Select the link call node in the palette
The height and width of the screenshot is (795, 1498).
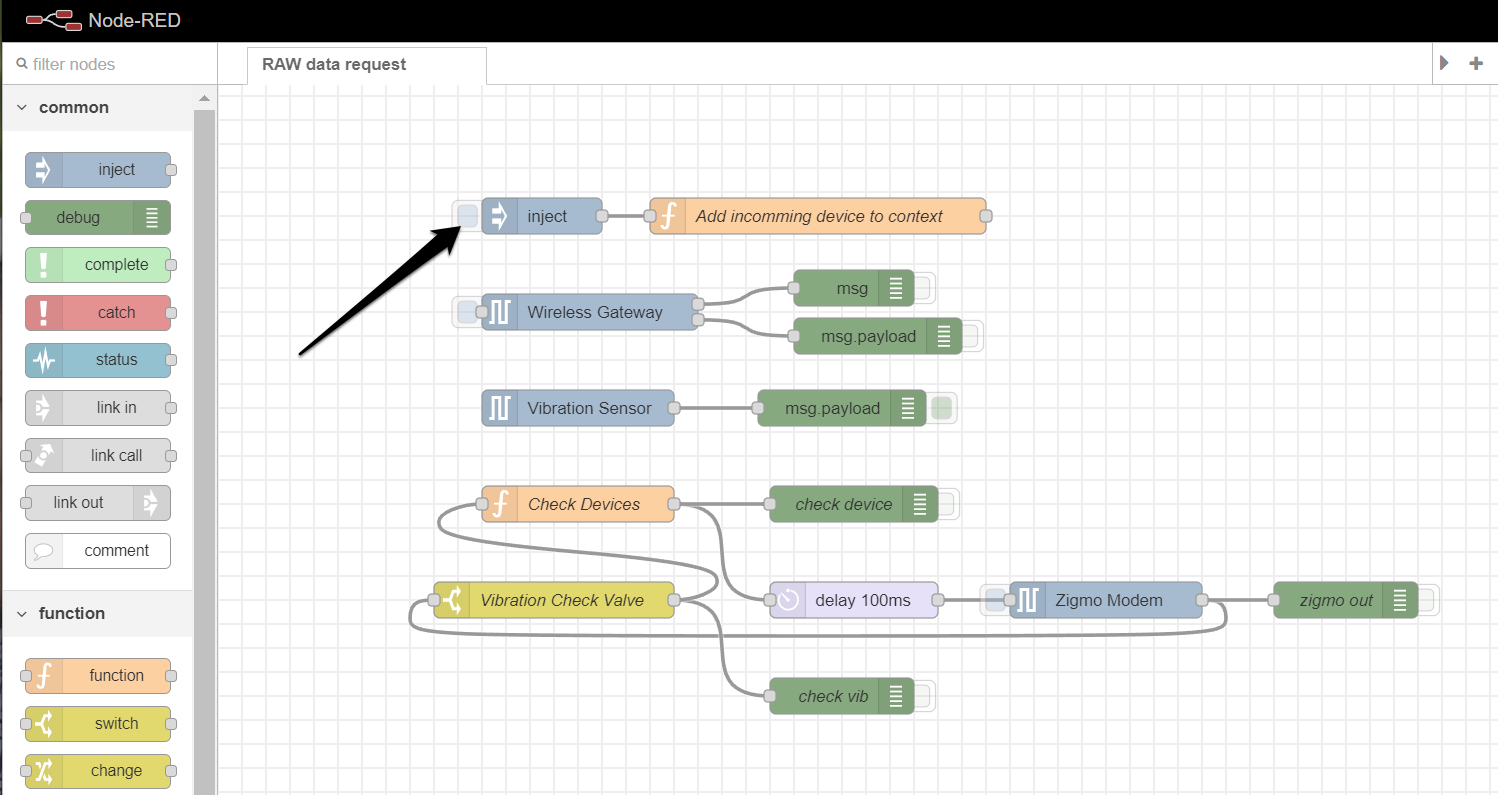98,455
